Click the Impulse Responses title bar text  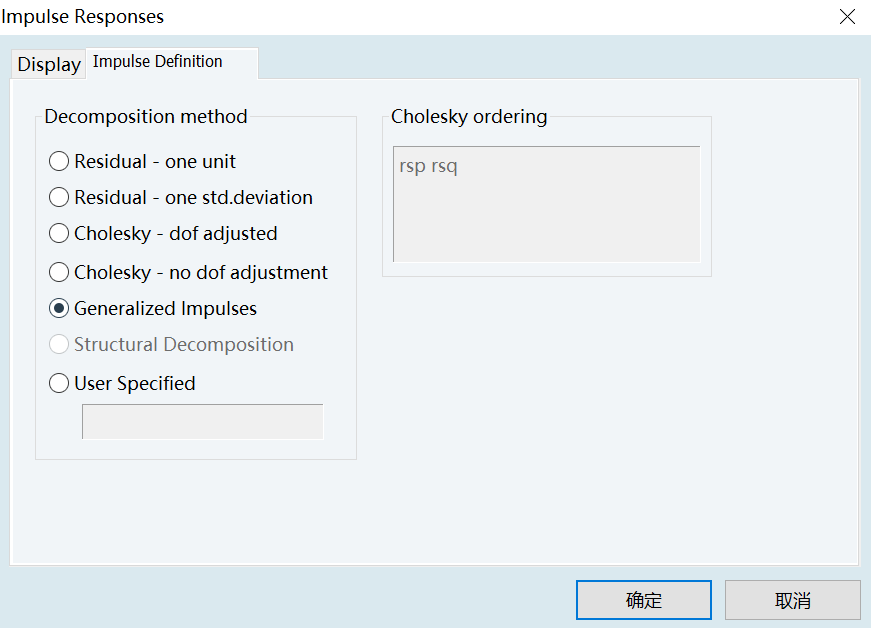[83, 17]
